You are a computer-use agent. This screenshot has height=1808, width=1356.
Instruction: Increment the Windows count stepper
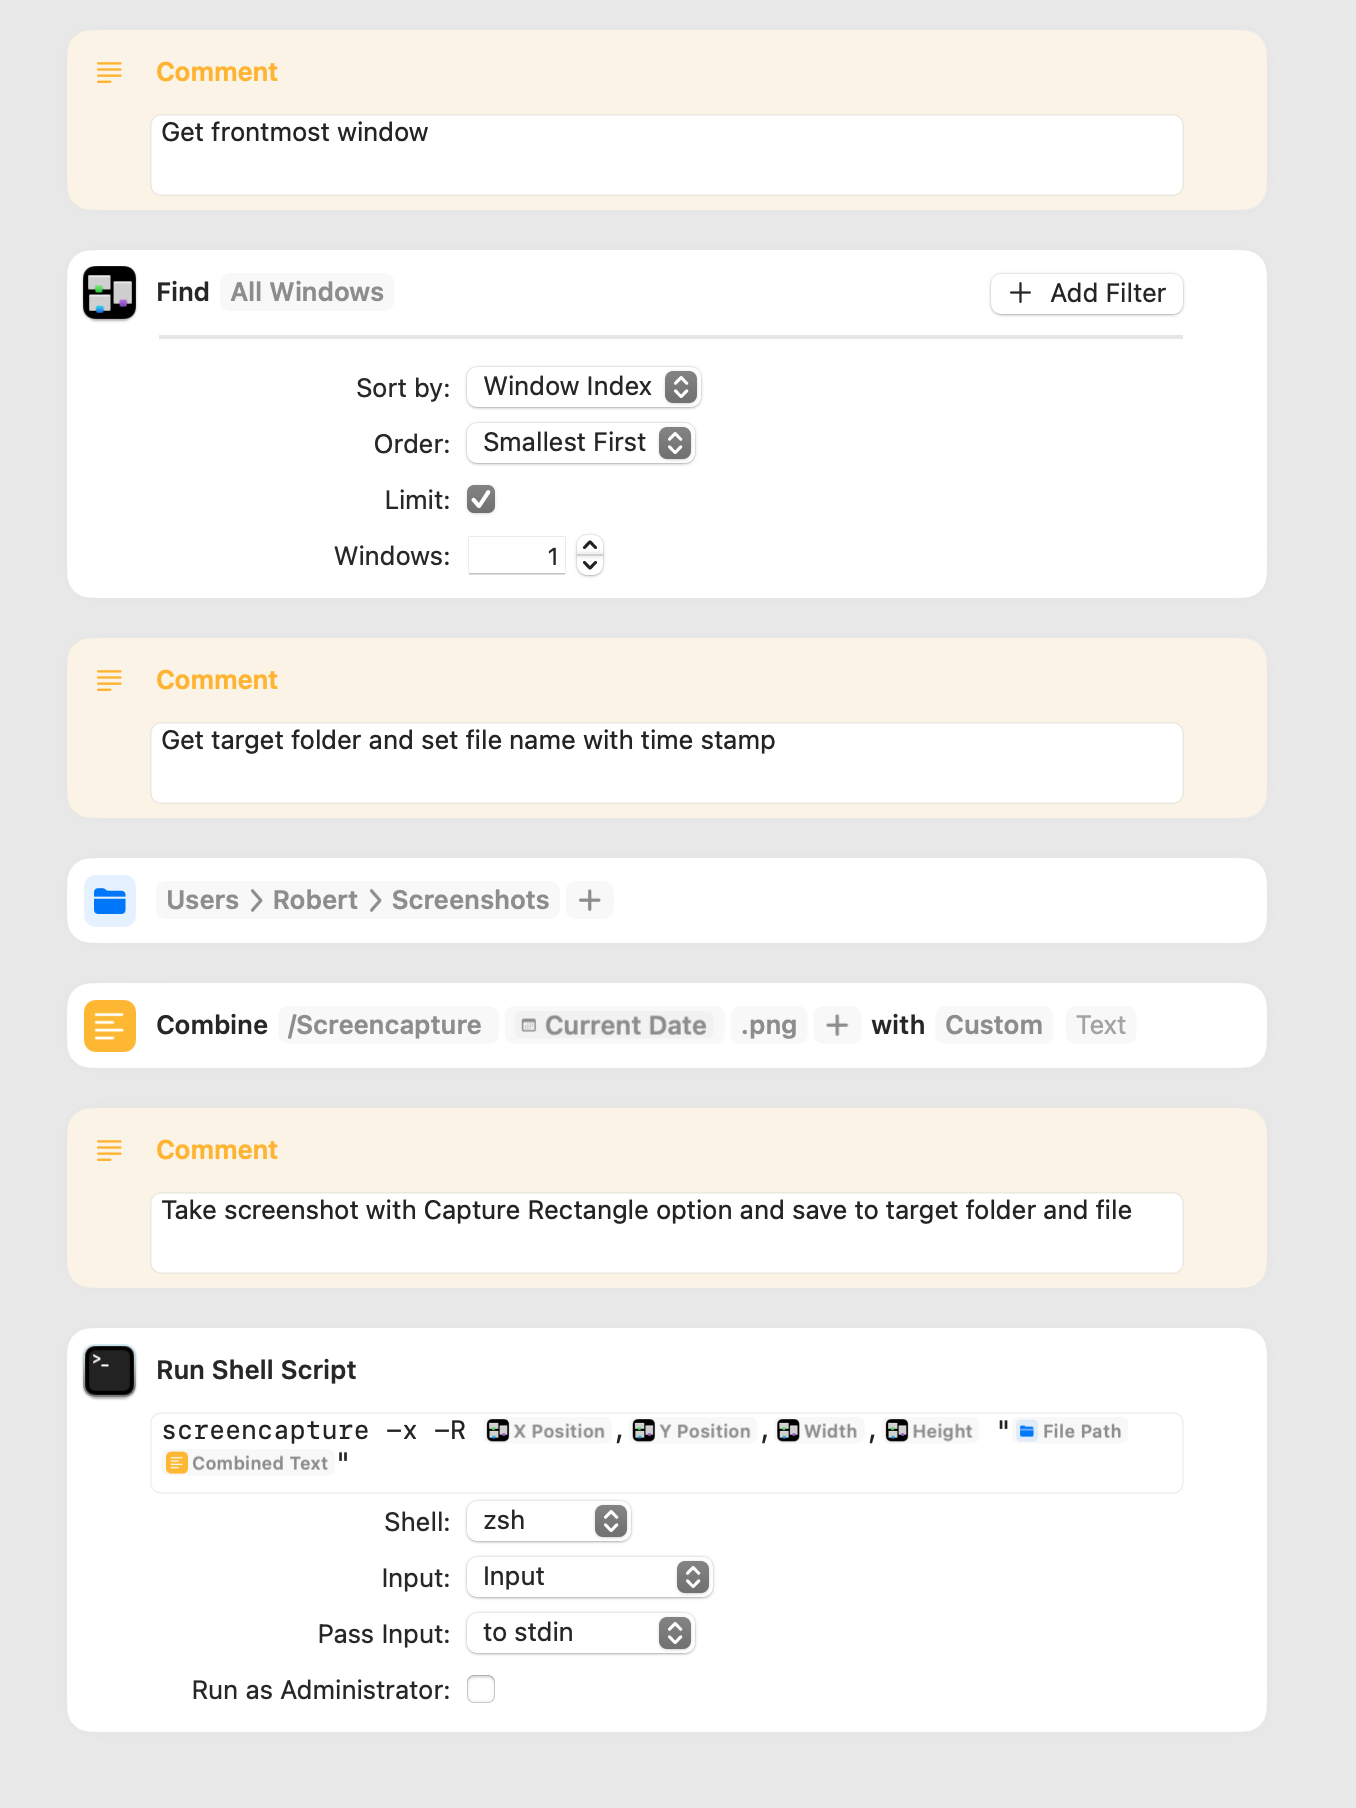[x=590, y=546]
